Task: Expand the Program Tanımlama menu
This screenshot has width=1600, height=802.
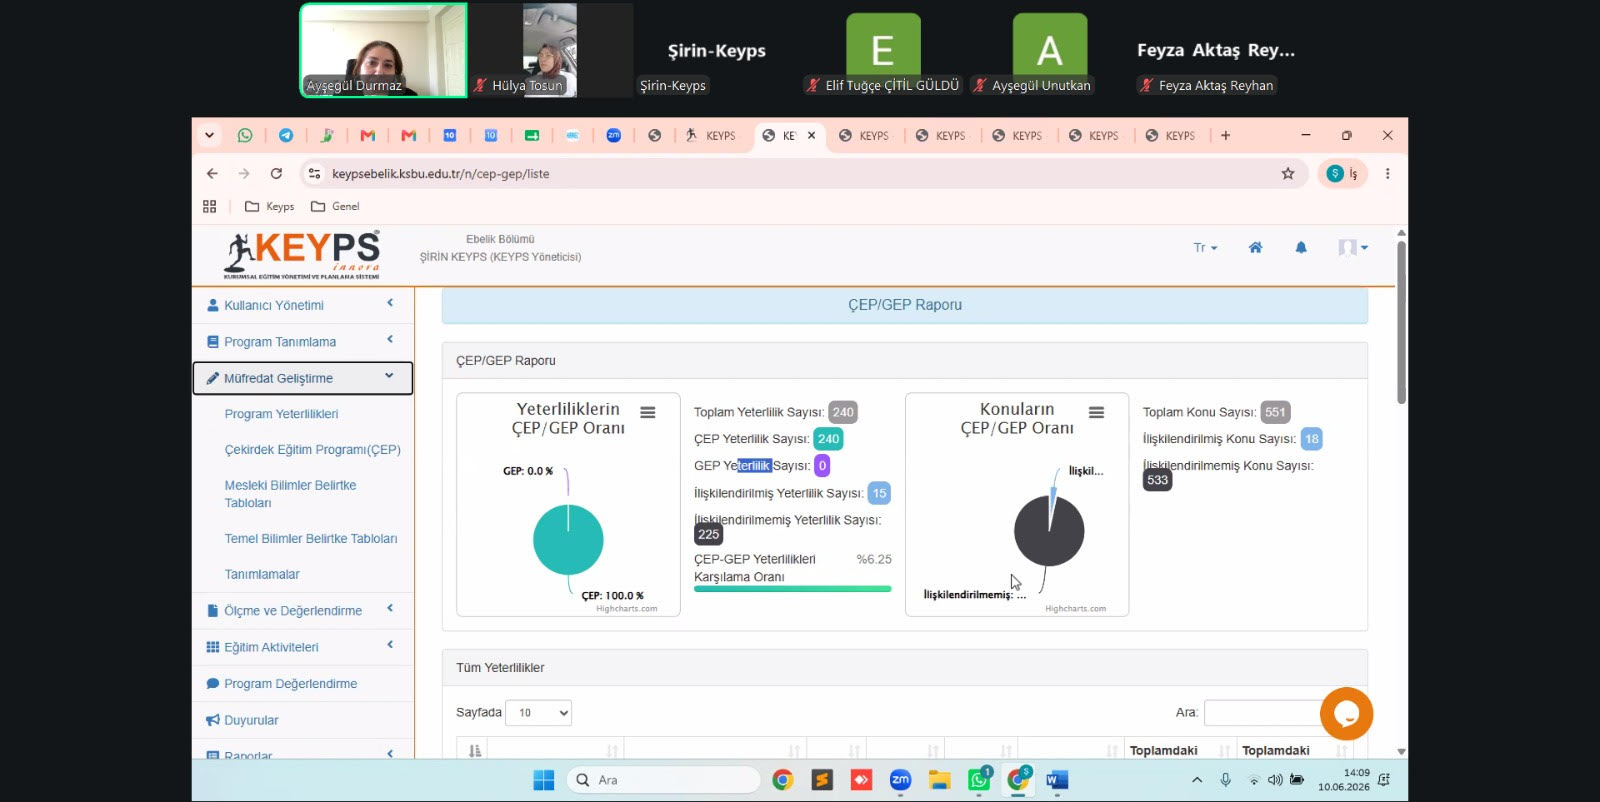Action: tap(303, 342)
